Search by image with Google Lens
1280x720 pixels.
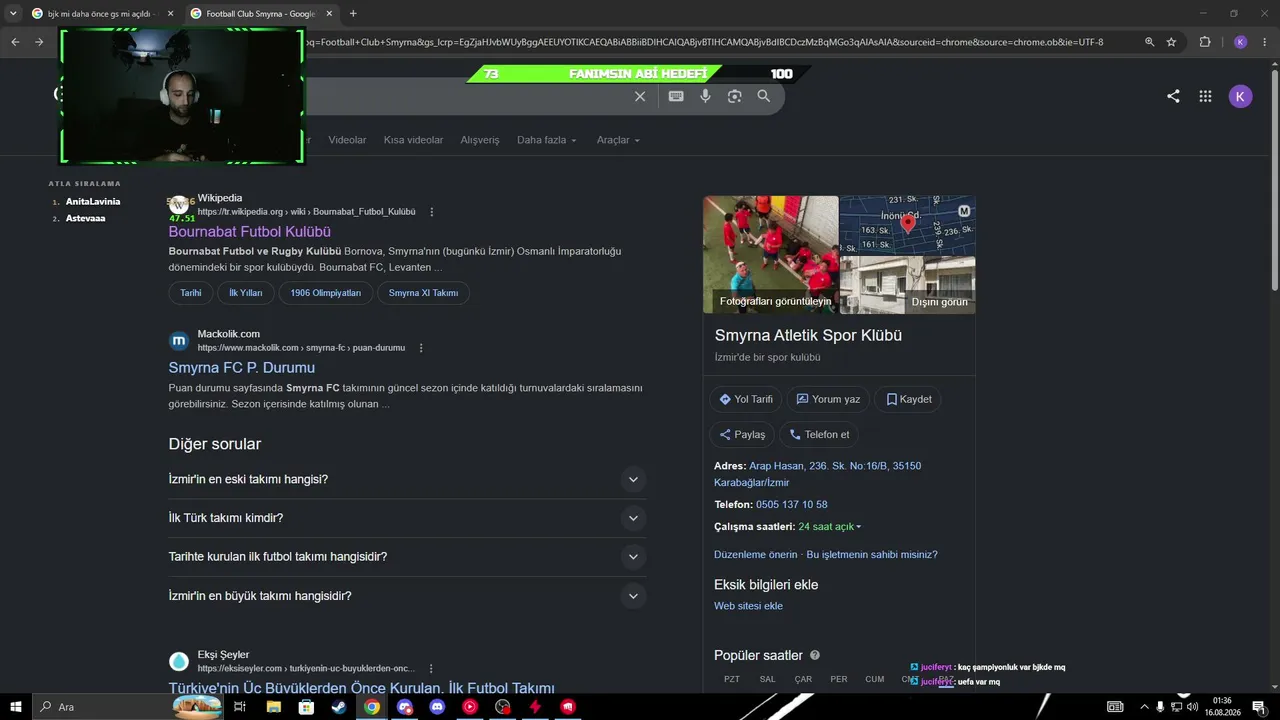(735, 96)
